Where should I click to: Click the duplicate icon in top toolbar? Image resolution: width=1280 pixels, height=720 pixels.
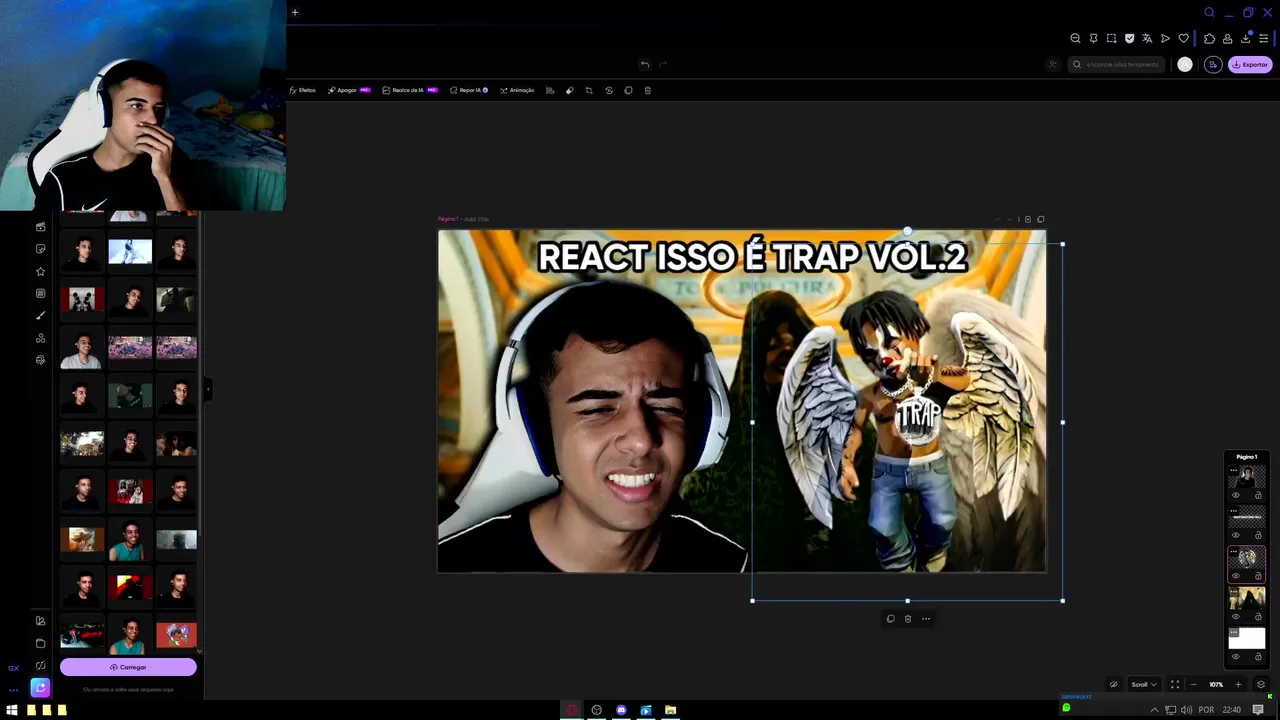628,90
